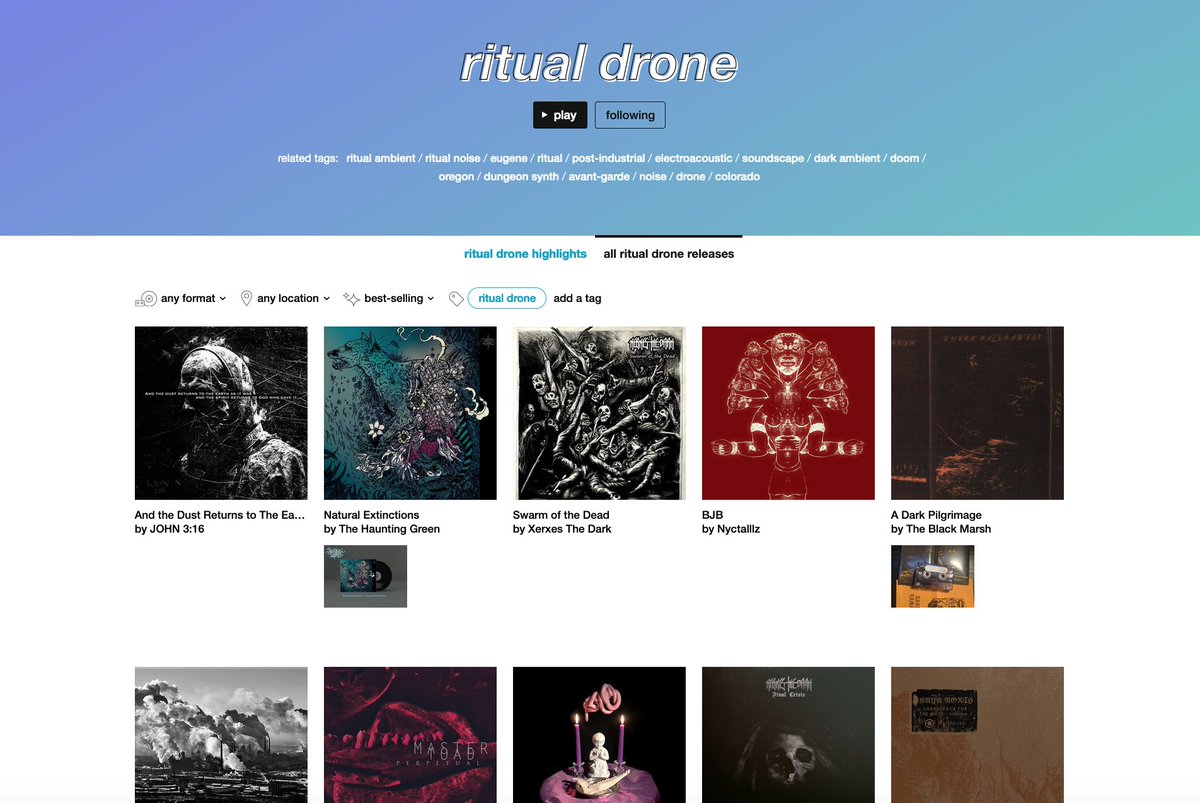Click the location pin icon
The height and width of the screenshot is (803, 1200).
[246, 298]
